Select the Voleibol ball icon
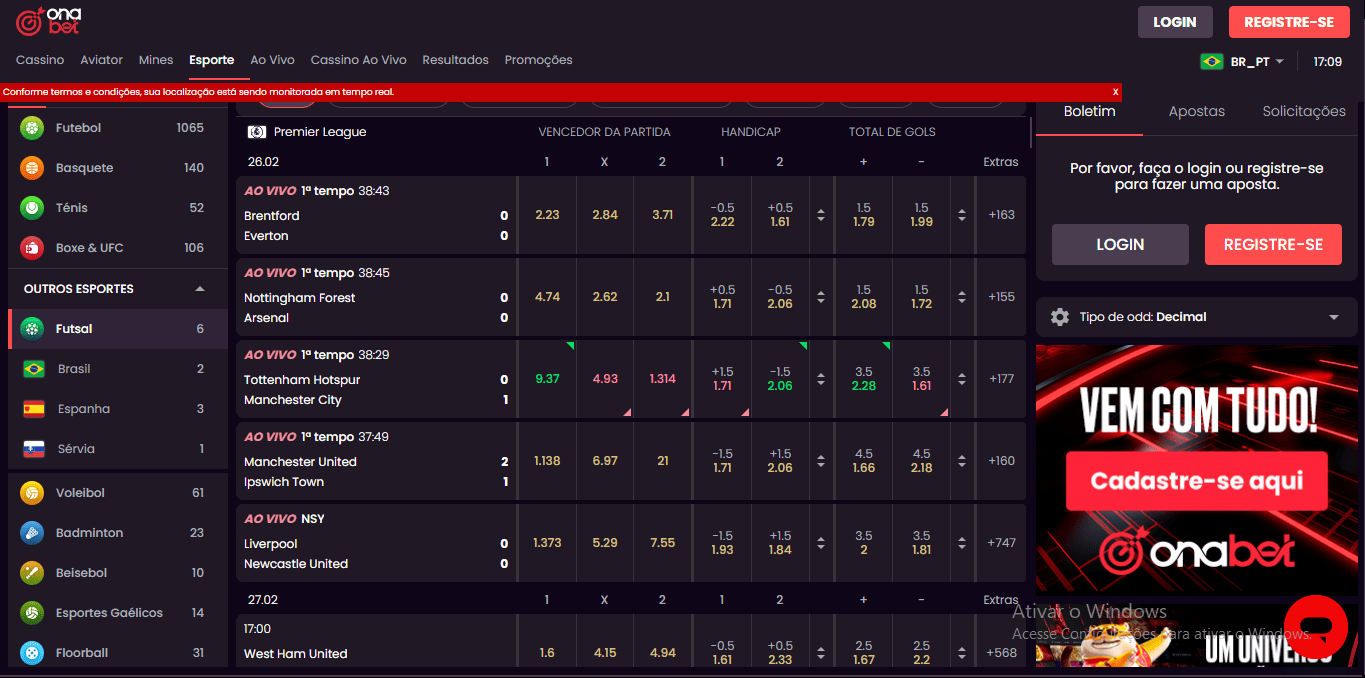Viewport: 1365px width, 678px height. (32, 493)
